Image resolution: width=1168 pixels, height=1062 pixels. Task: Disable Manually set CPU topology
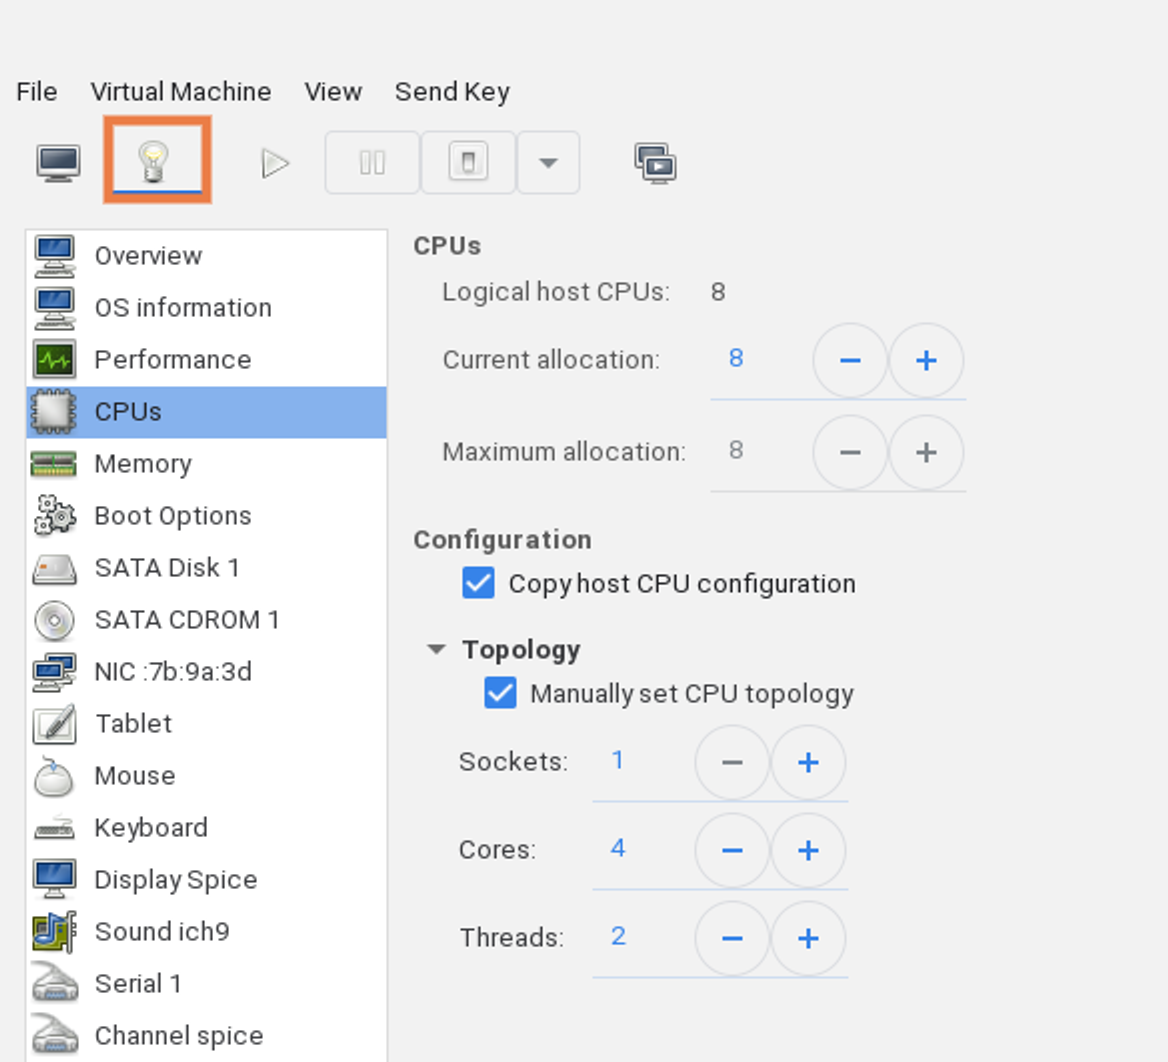pos(500,693)
